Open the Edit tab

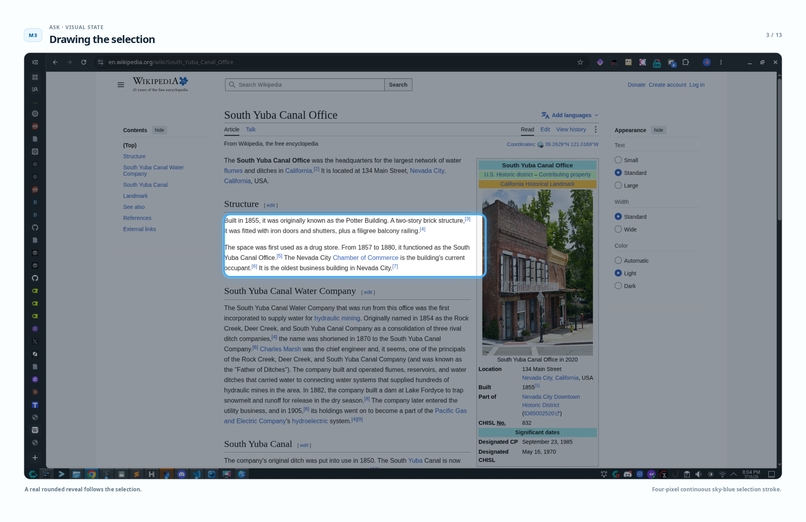[x=545, y=129]
